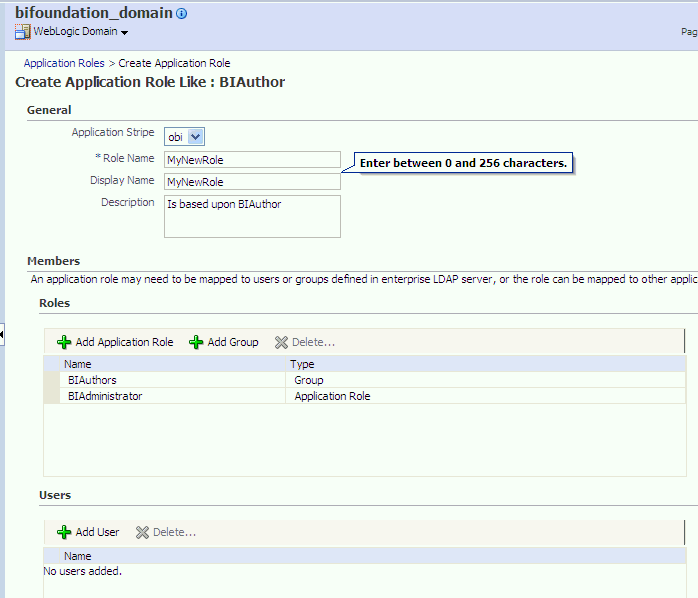Viewport: 698px width, 598px height.
Task: Click the 'Enter between 0 and 256 characters.' tooltip
Action: click(463, 163)
